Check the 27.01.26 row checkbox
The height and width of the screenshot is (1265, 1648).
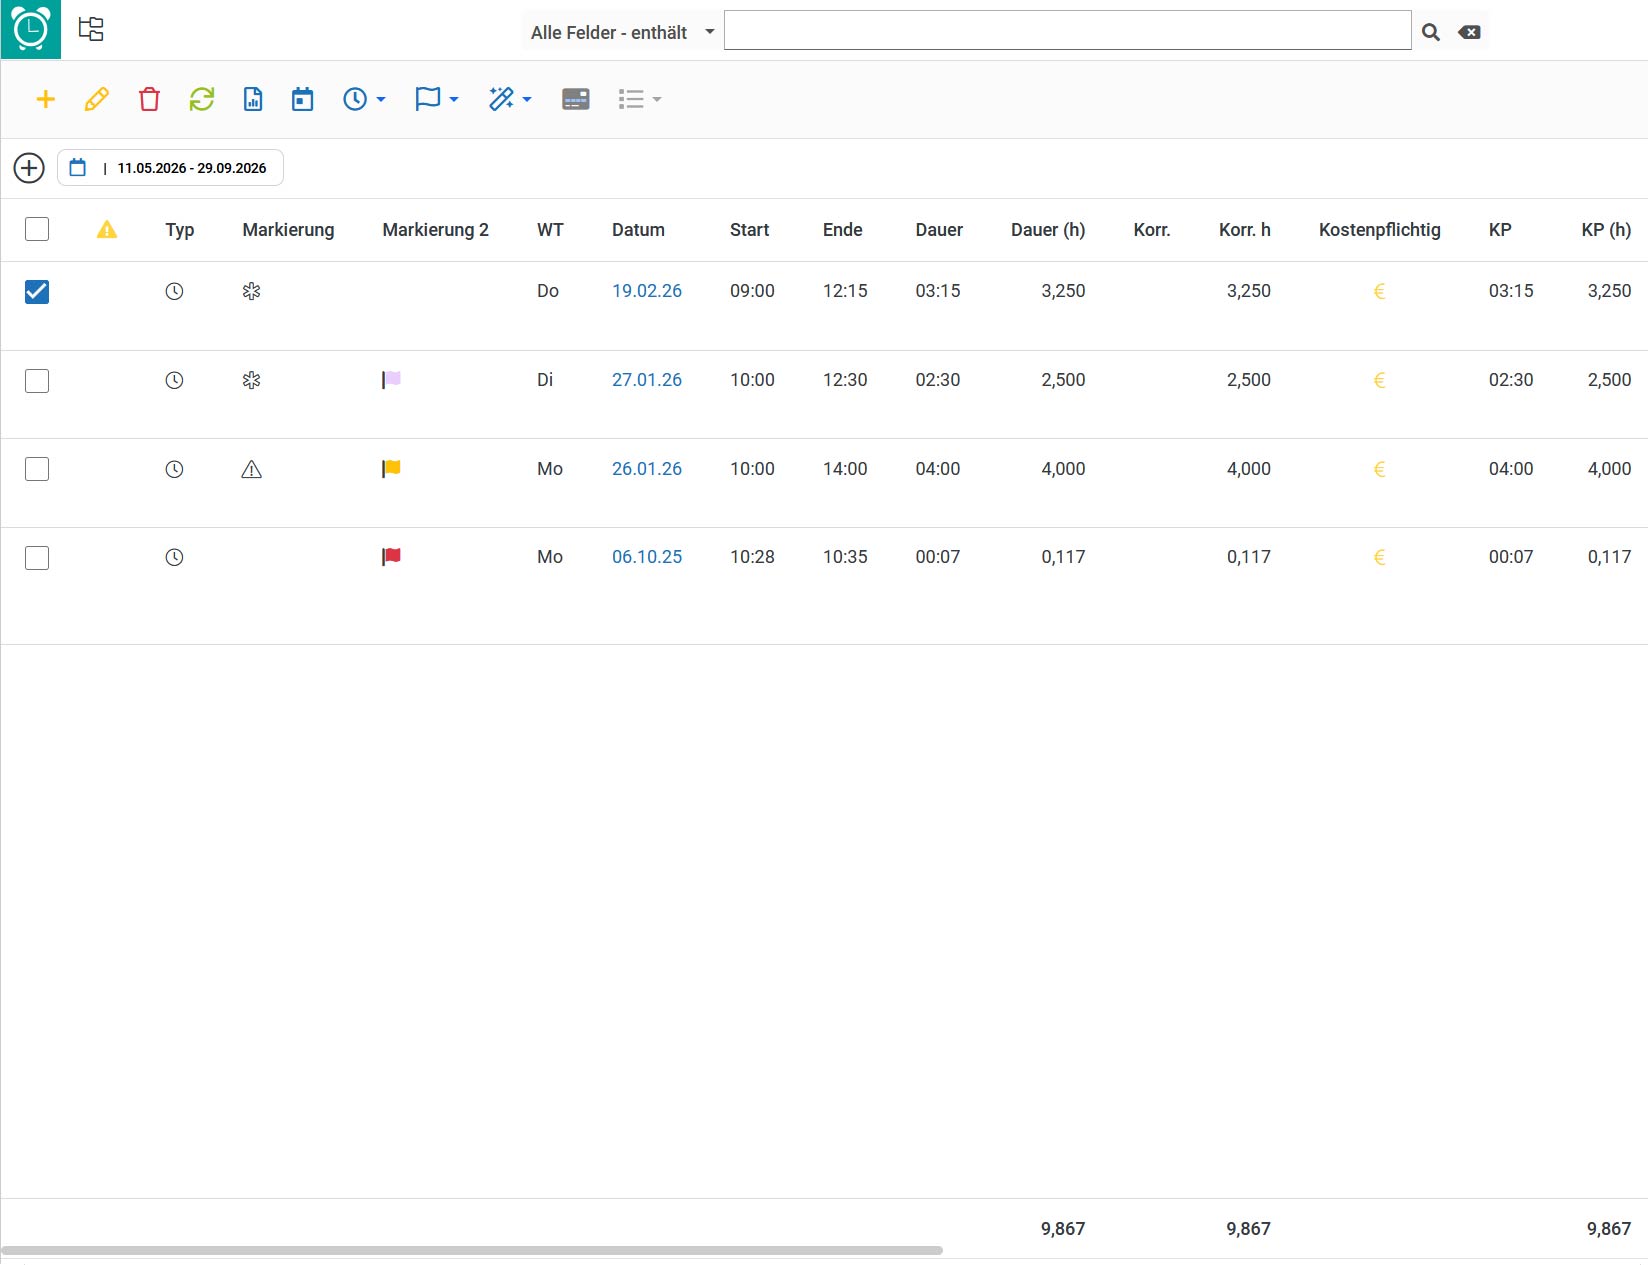coord(37,380)
